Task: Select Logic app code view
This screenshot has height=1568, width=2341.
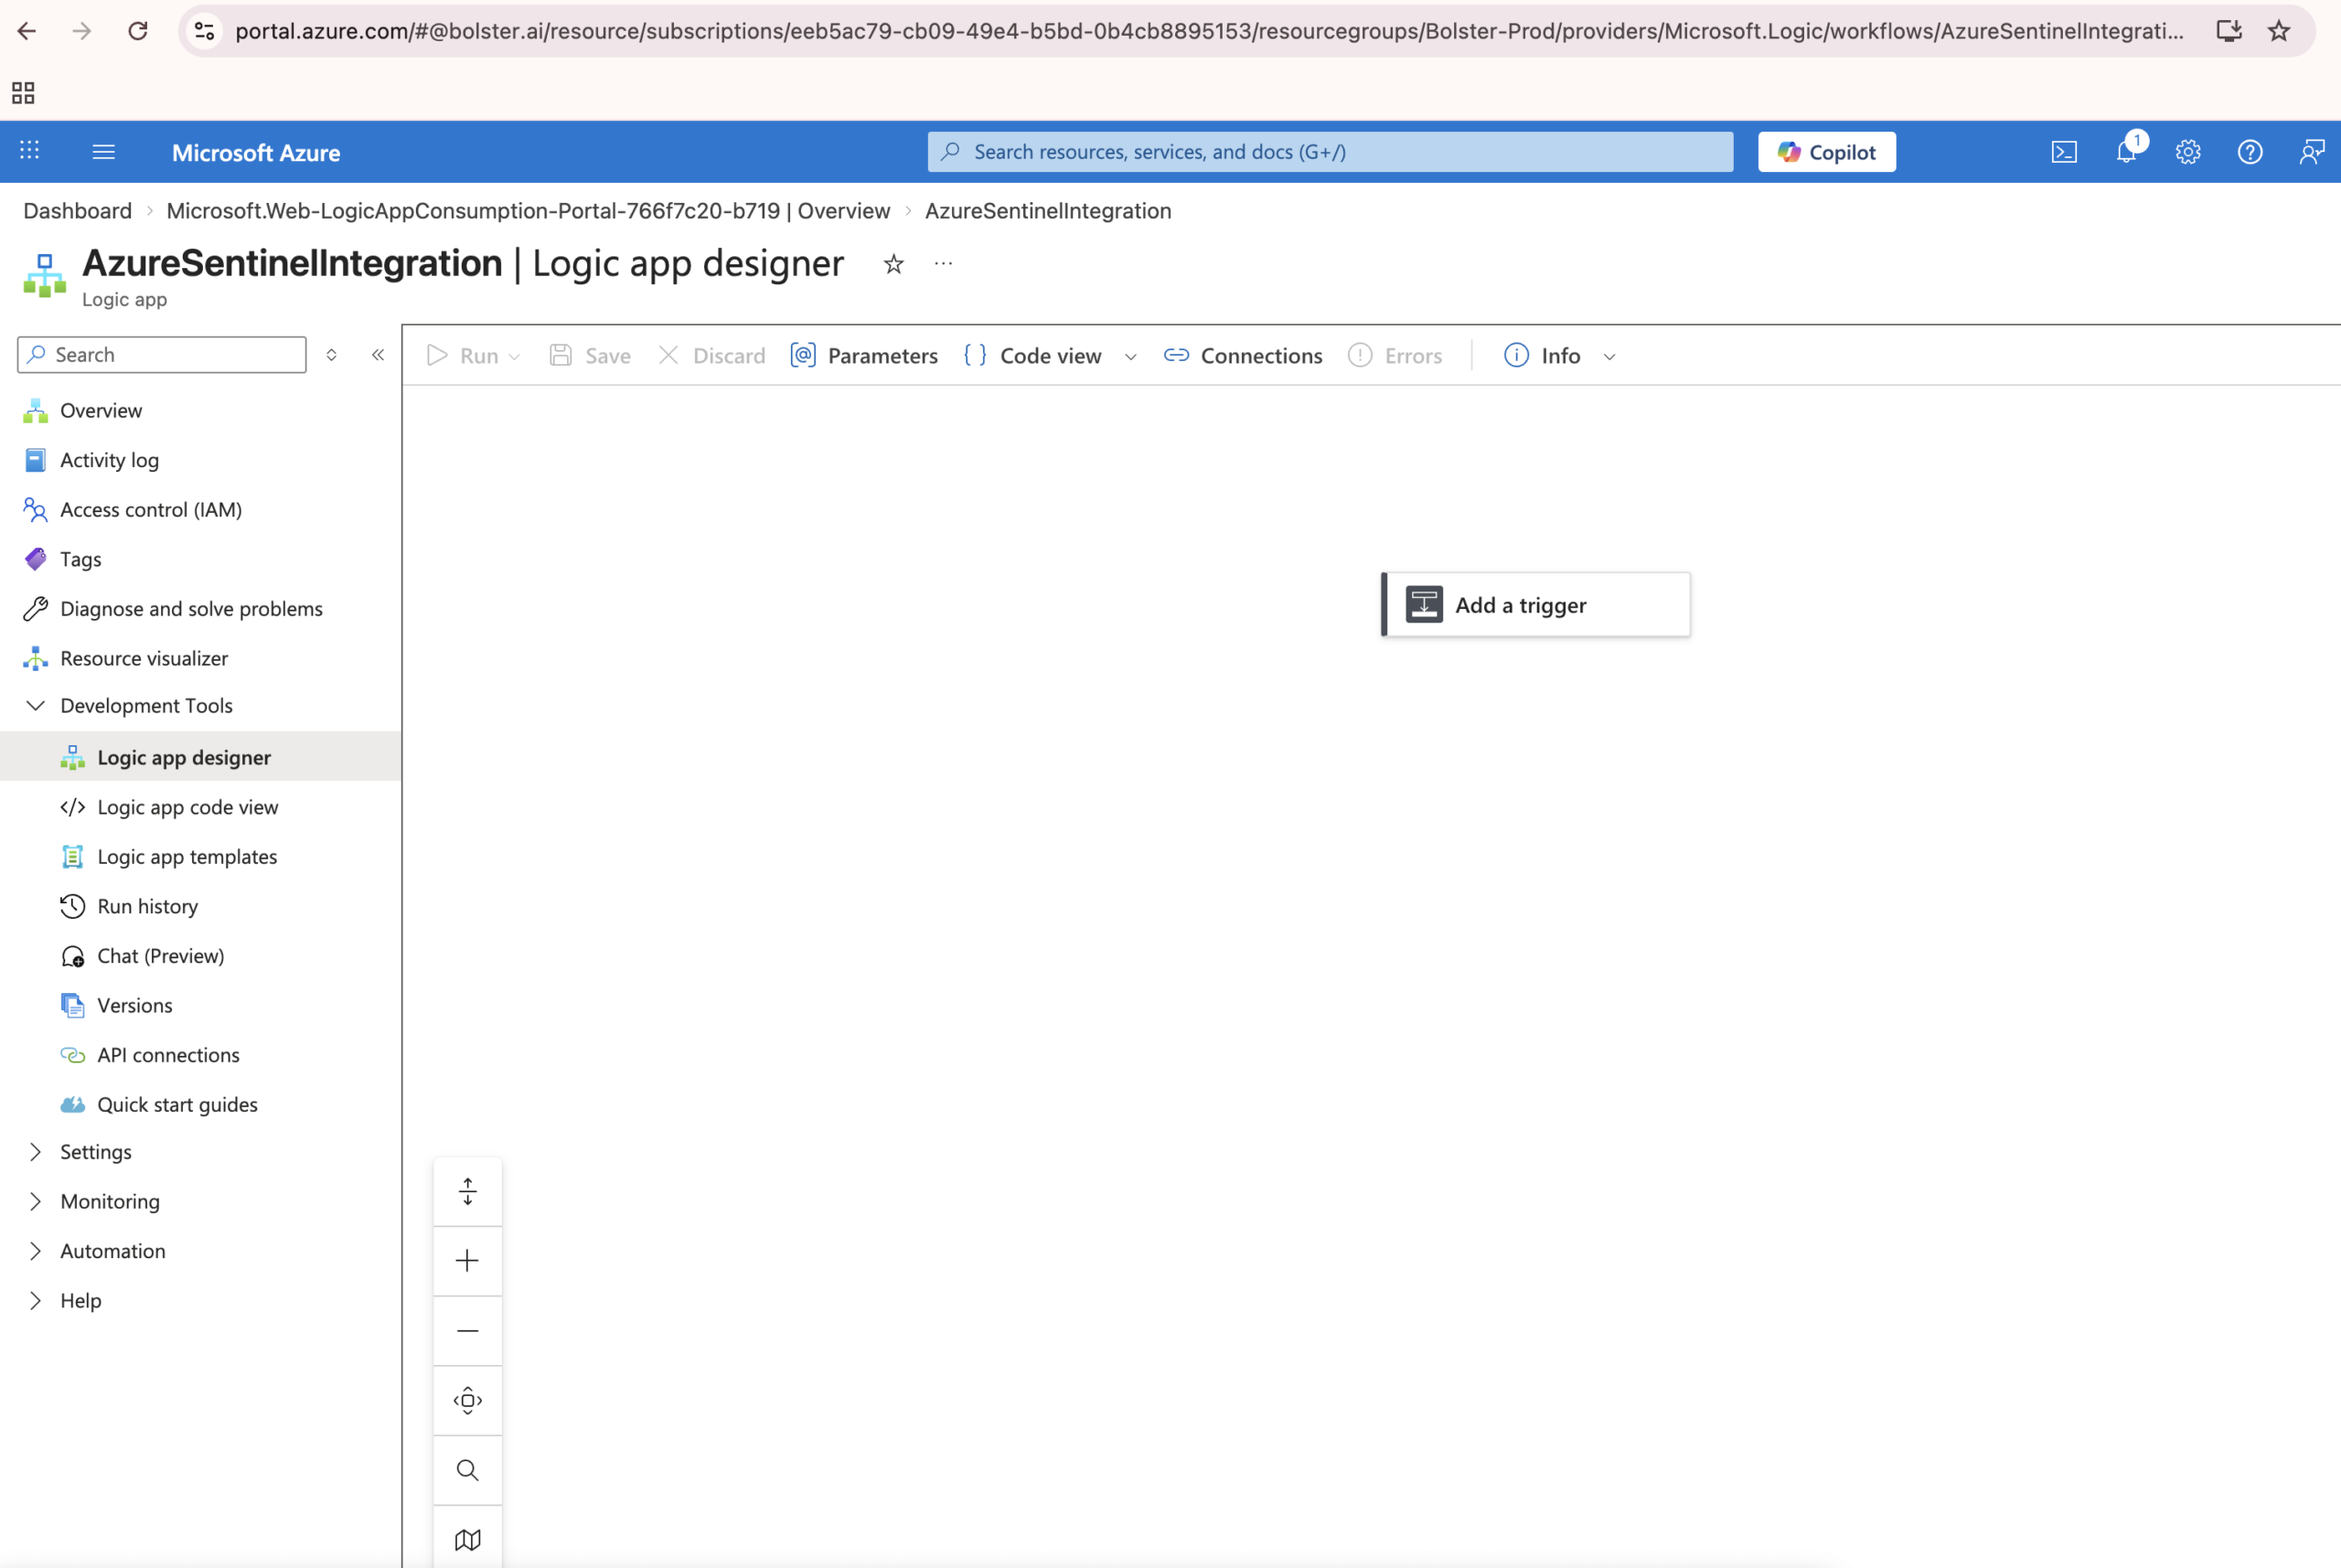Action: [x=187, y=807]
